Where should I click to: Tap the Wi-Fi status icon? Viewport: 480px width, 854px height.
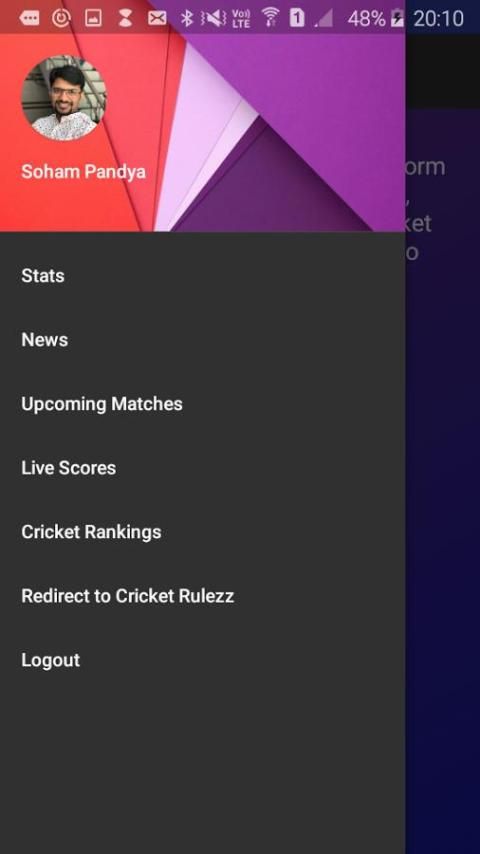(x=269, y=18)
